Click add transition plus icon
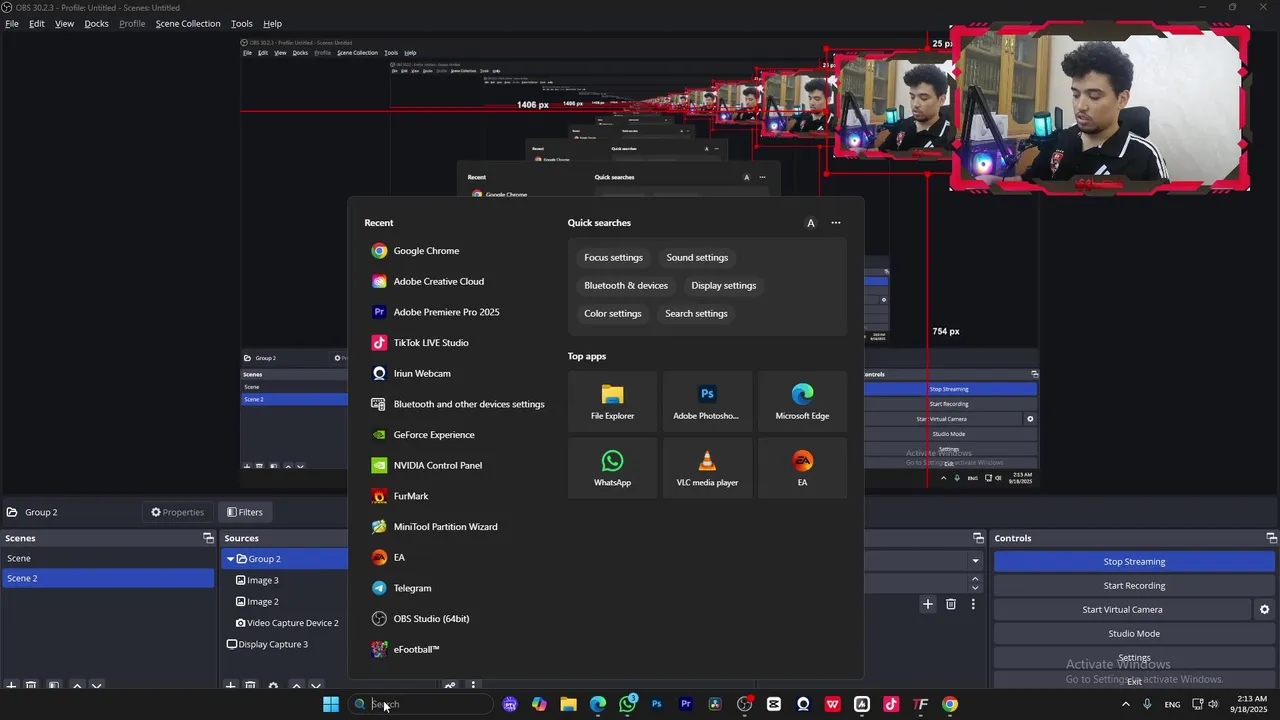This screenshot has width=1280, height=720. click(928, 604)
